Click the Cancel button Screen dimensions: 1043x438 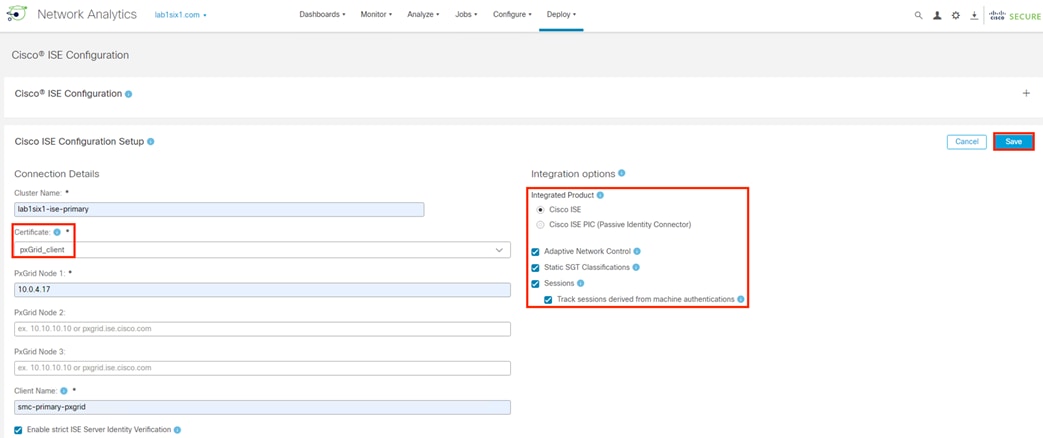point(967,142)
